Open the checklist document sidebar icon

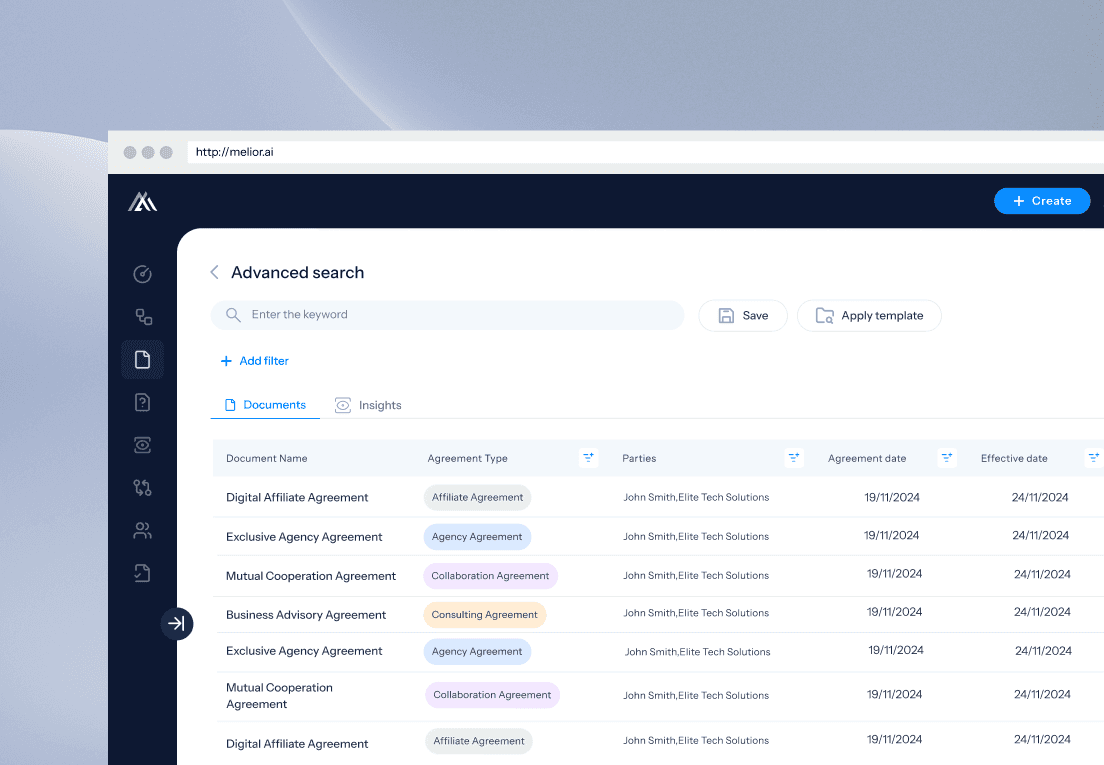point(142,574)
